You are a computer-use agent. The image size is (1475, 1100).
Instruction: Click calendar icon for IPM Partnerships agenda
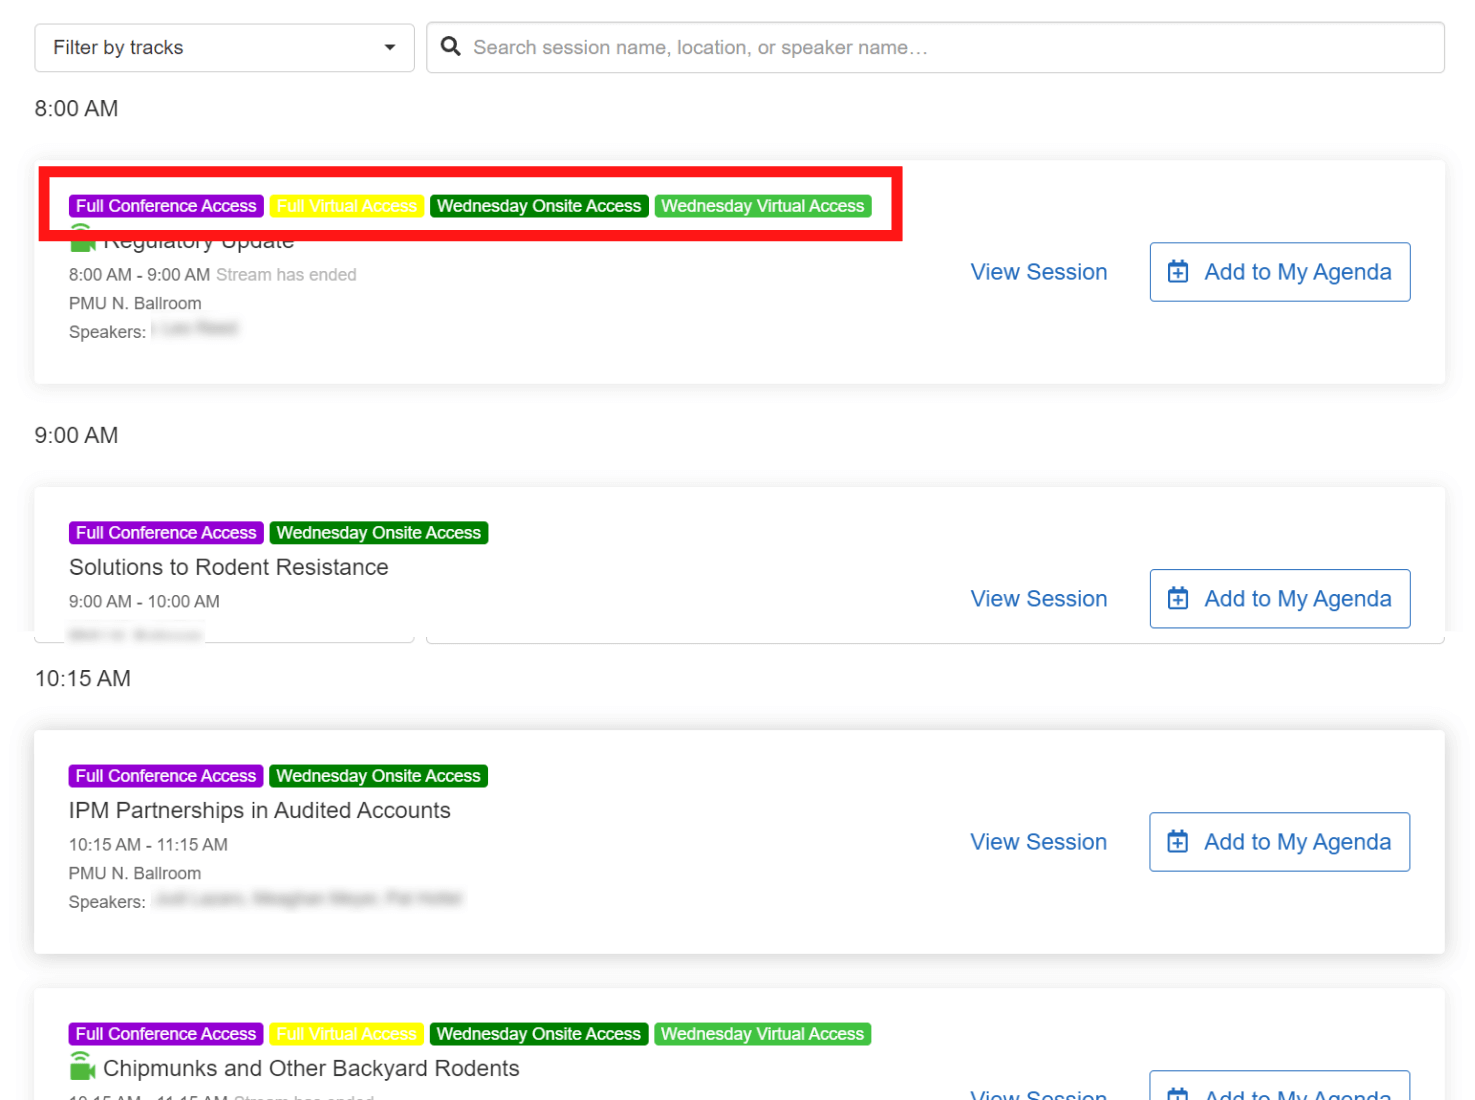coord(1178,842)
